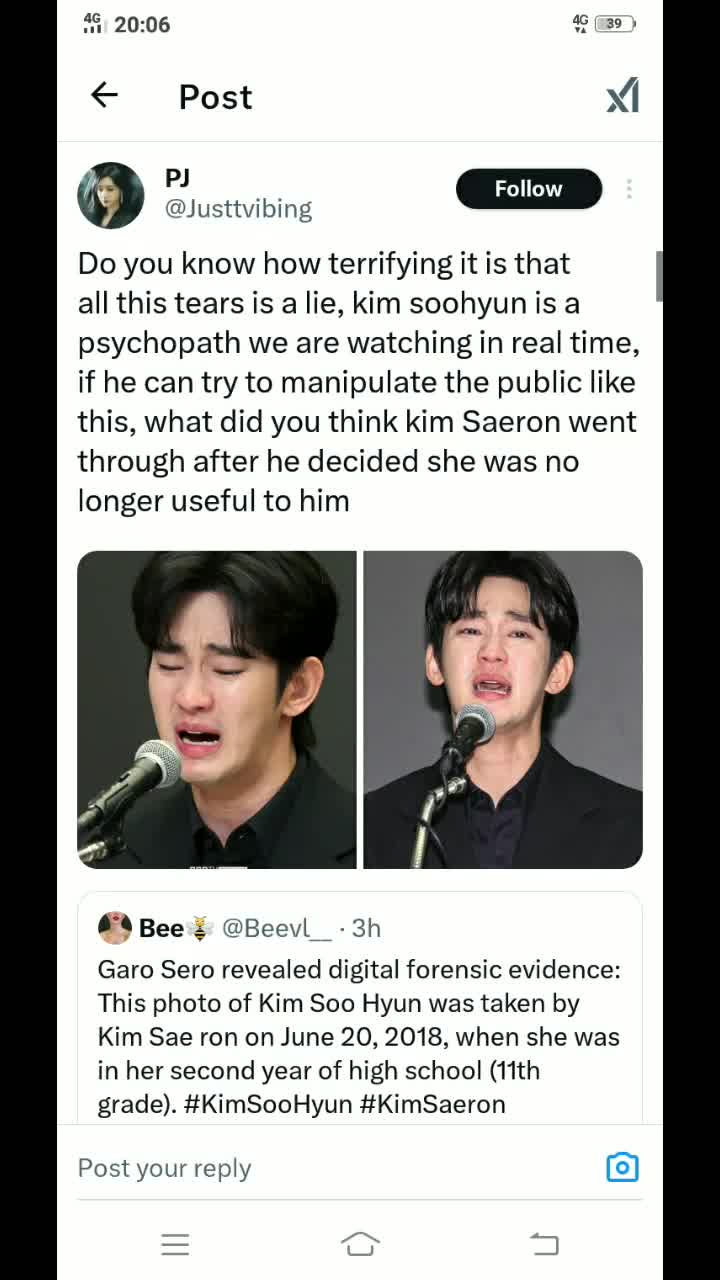Tap the Android back navigation button

(x=544, y=1244)
